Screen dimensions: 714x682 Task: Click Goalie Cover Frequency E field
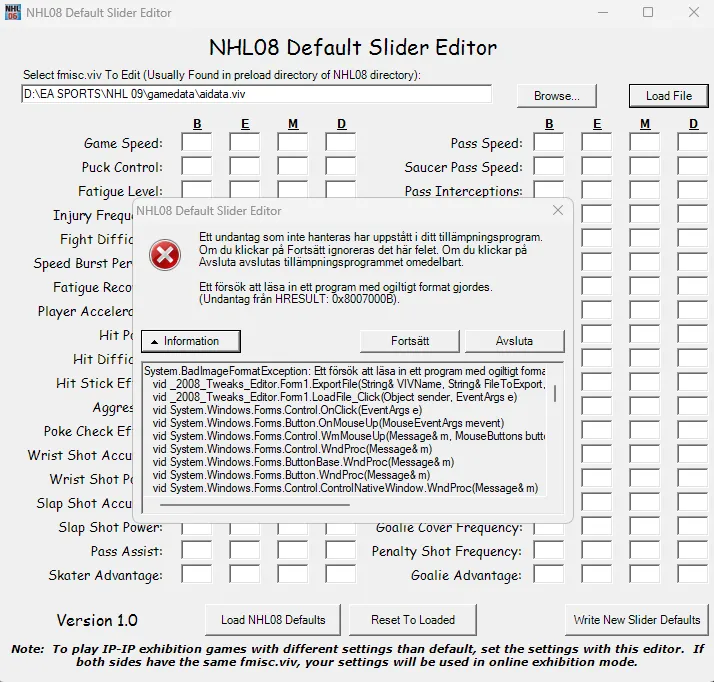point(597,527)
